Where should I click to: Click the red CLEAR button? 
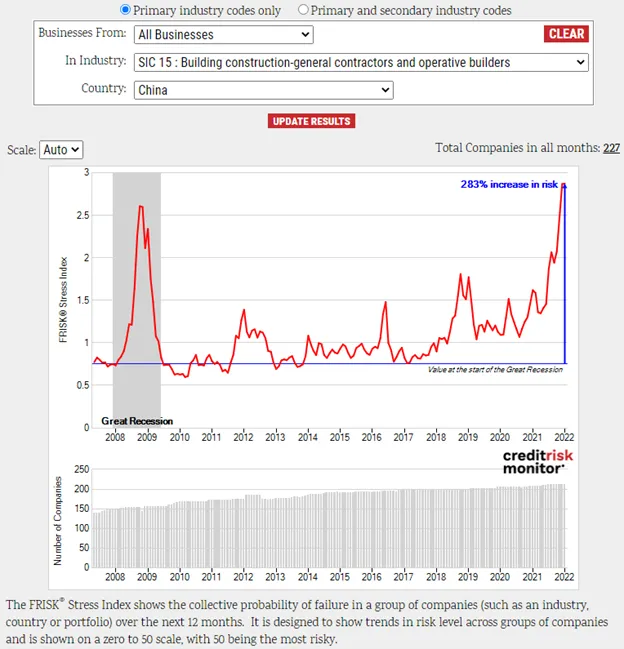click(566, 34)
